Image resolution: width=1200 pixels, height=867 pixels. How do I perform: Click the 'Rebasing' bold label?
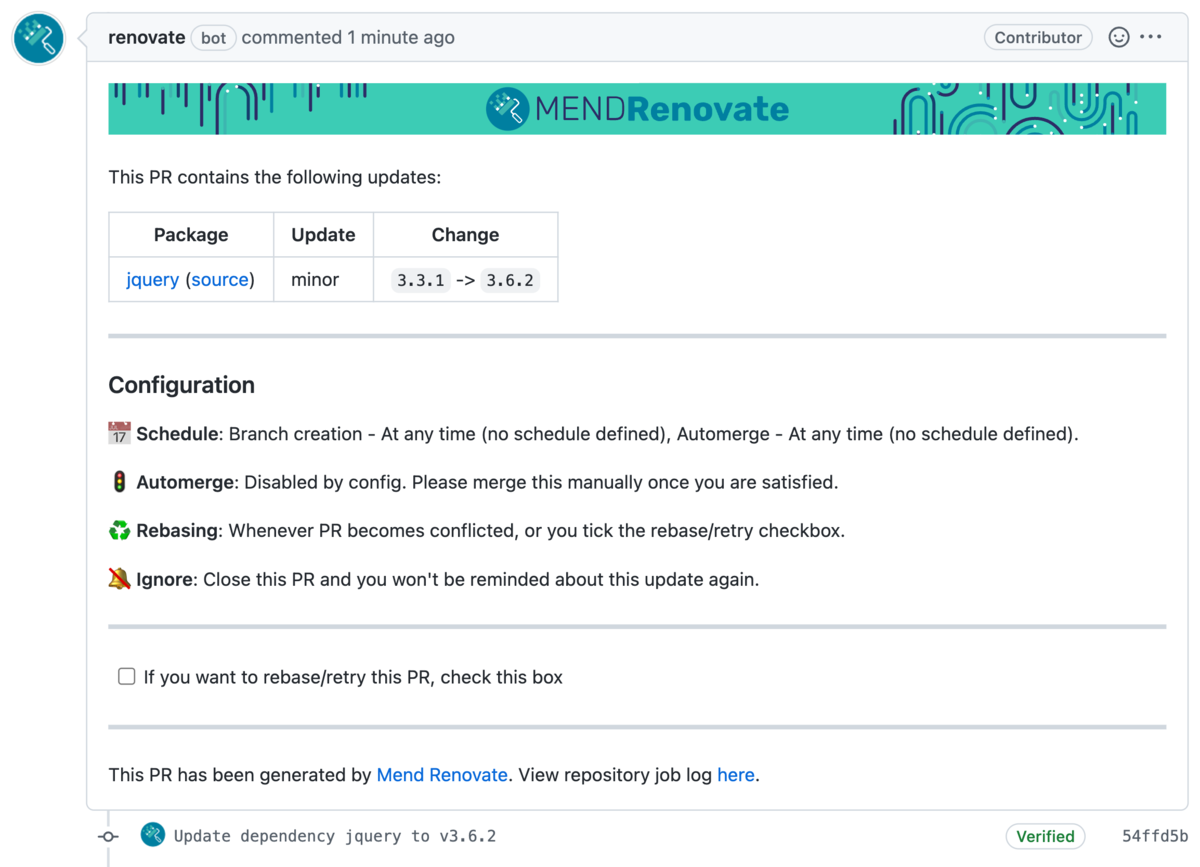click(x=177, y=530)
